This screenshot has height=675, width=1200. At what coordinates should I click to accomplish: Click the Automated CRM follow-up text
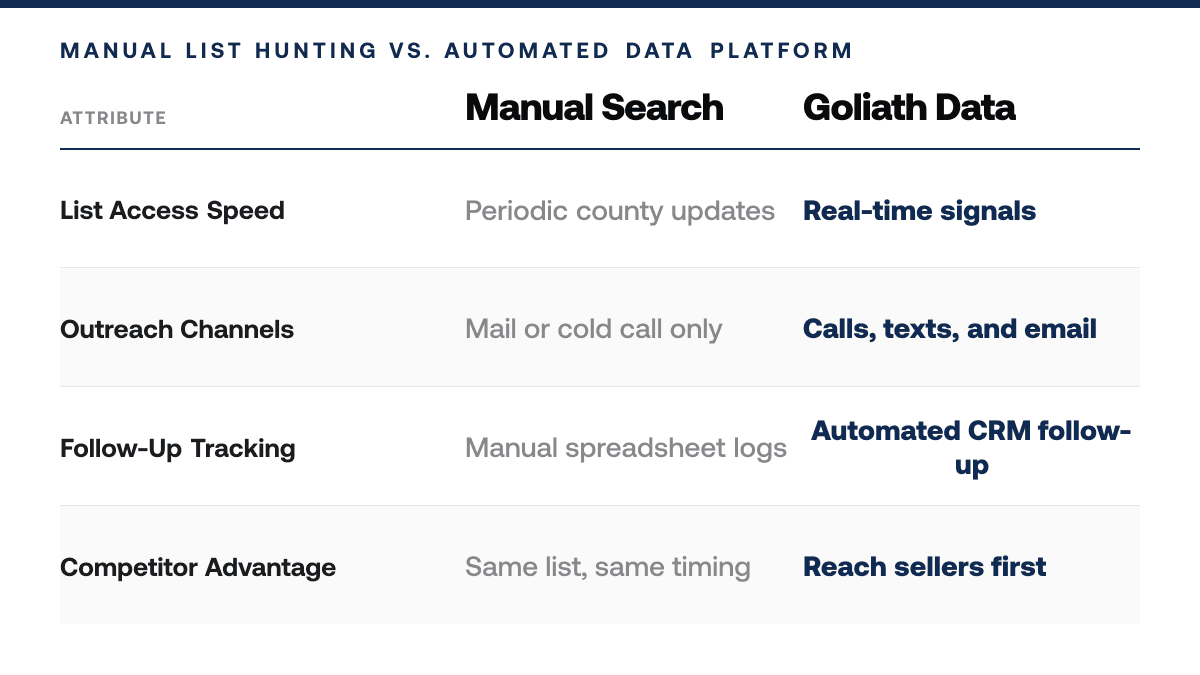point(971,447)
